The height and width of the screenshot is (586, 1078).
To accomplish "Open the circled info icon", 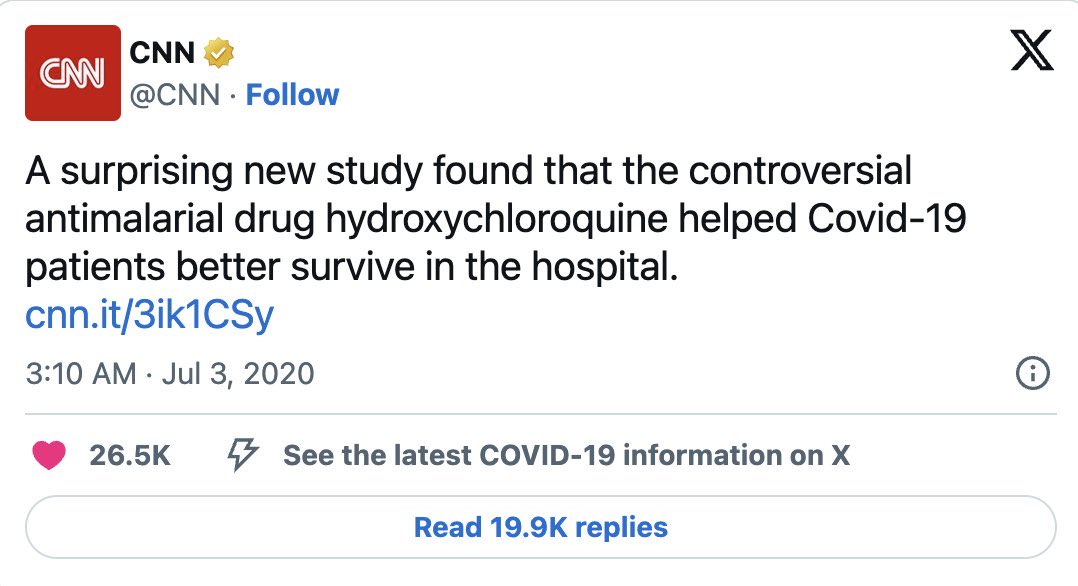I will point(1031,374).
